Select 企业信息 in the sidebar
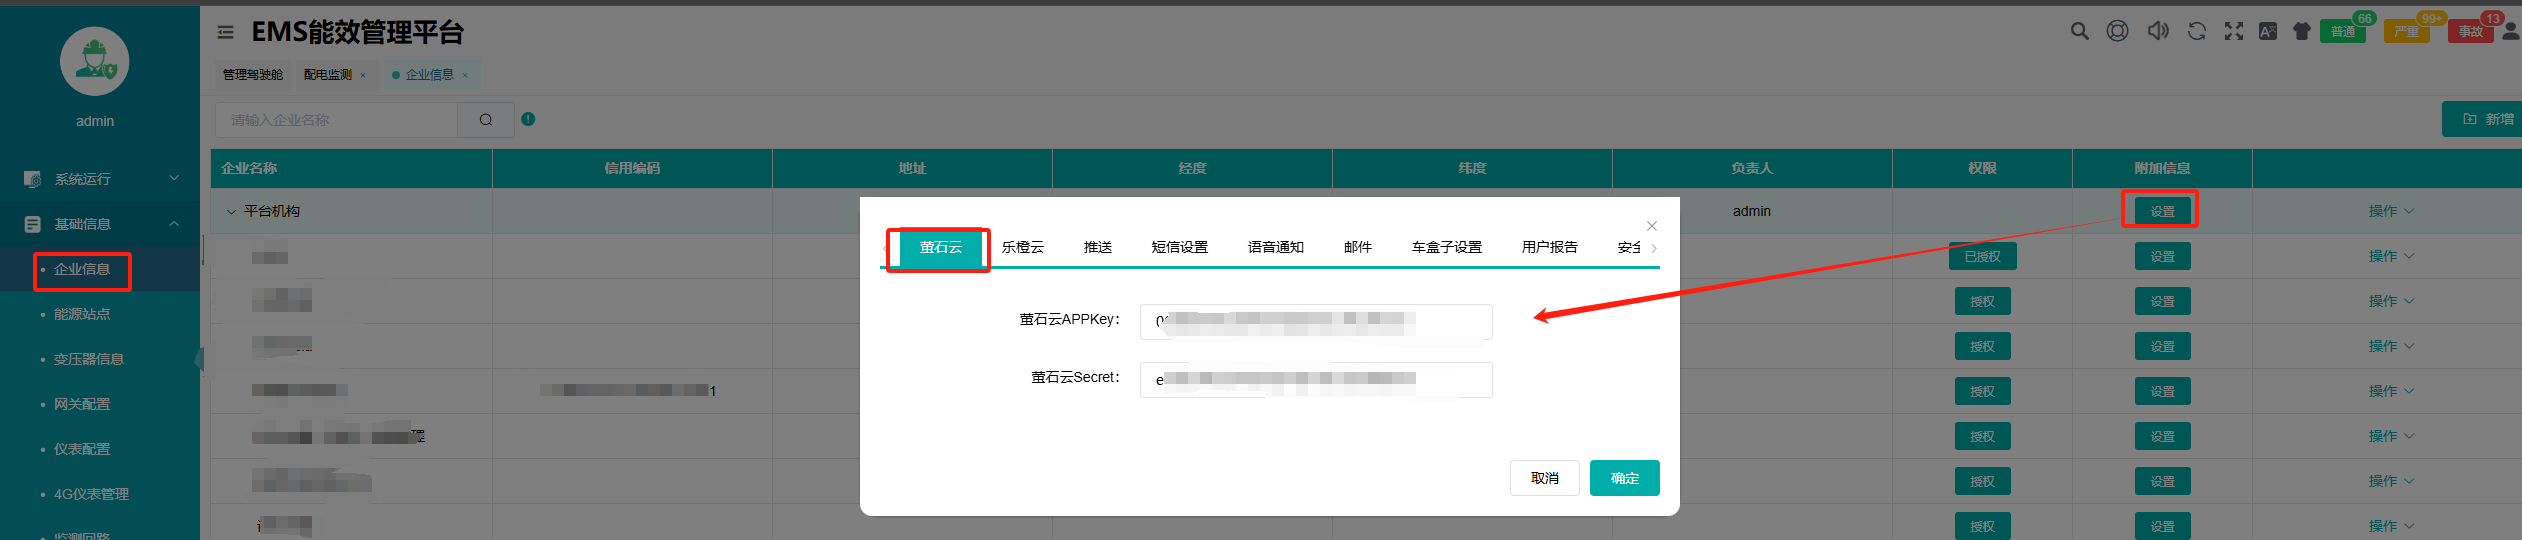Viewport: 2522px width, 540px height. coord(82,270)
